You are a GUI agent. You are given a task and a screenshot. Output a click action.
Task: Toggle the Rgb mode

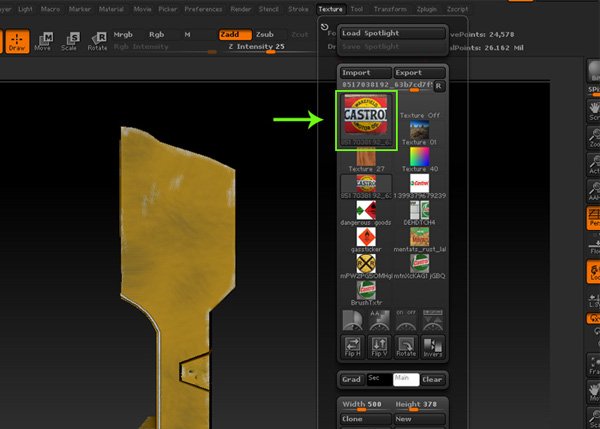tap(157, 34)
